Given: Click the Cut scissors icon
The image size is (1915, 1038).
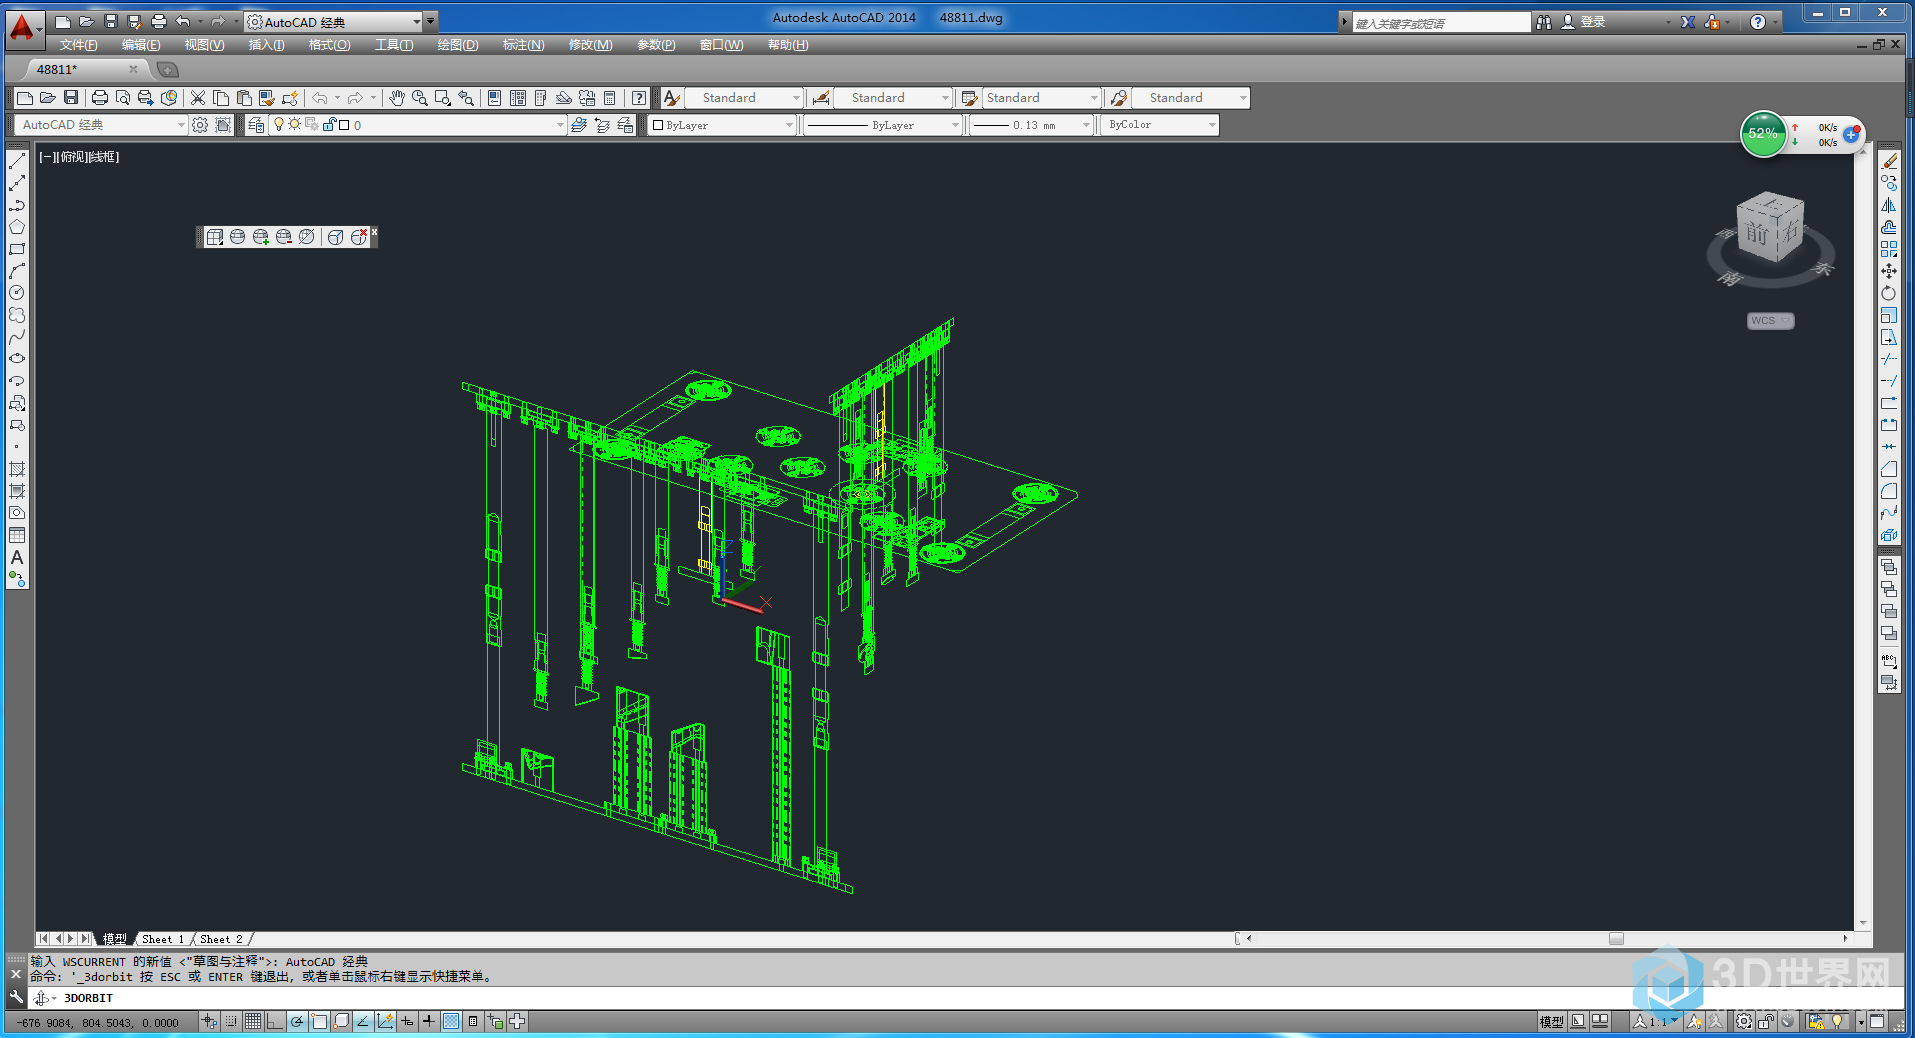Looking at the screenshot, I should point(198,98).
